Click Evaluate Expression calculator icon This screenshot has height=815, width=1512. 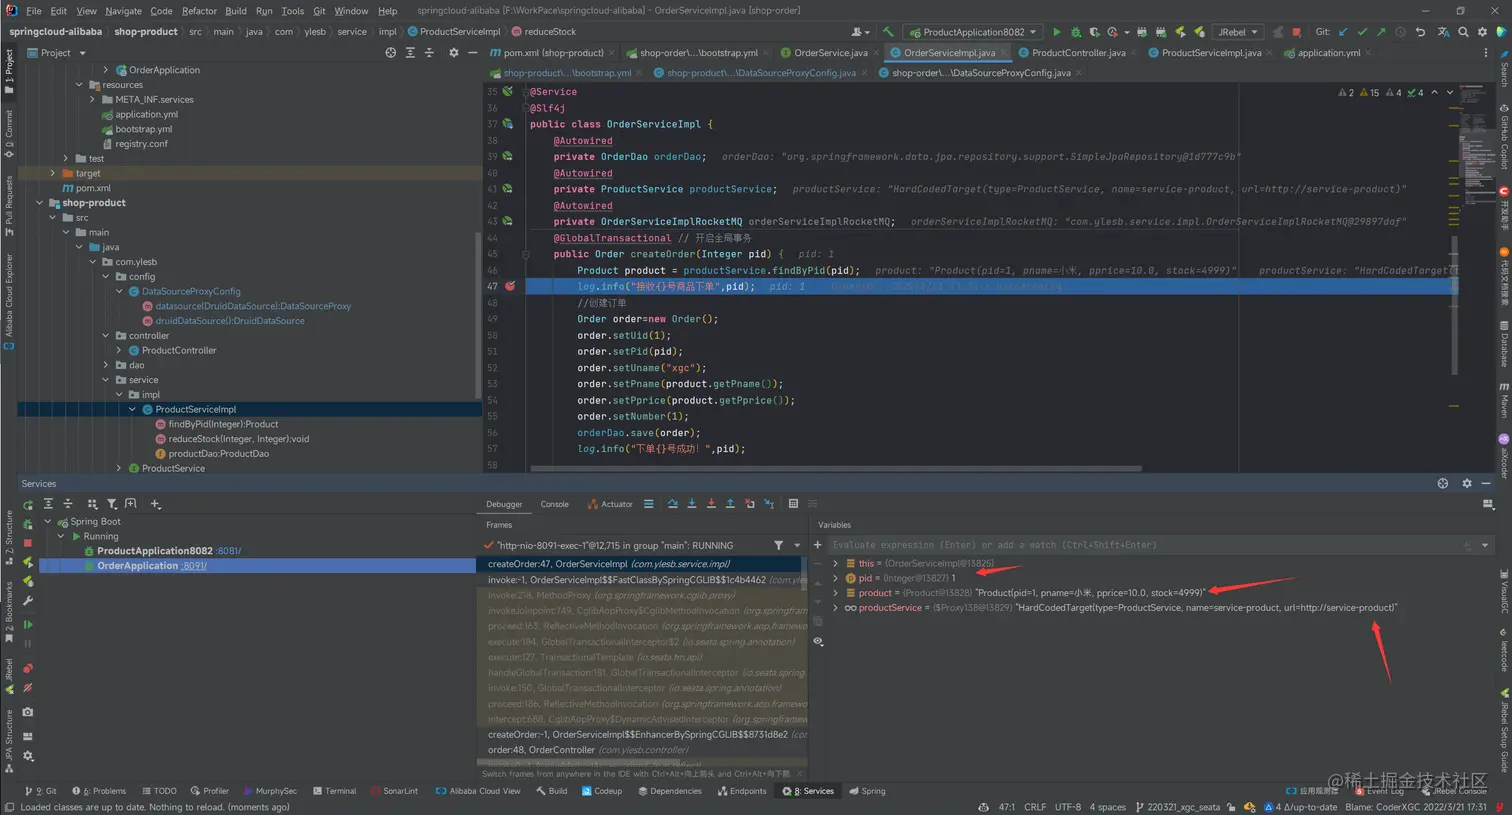click(793, 504)
